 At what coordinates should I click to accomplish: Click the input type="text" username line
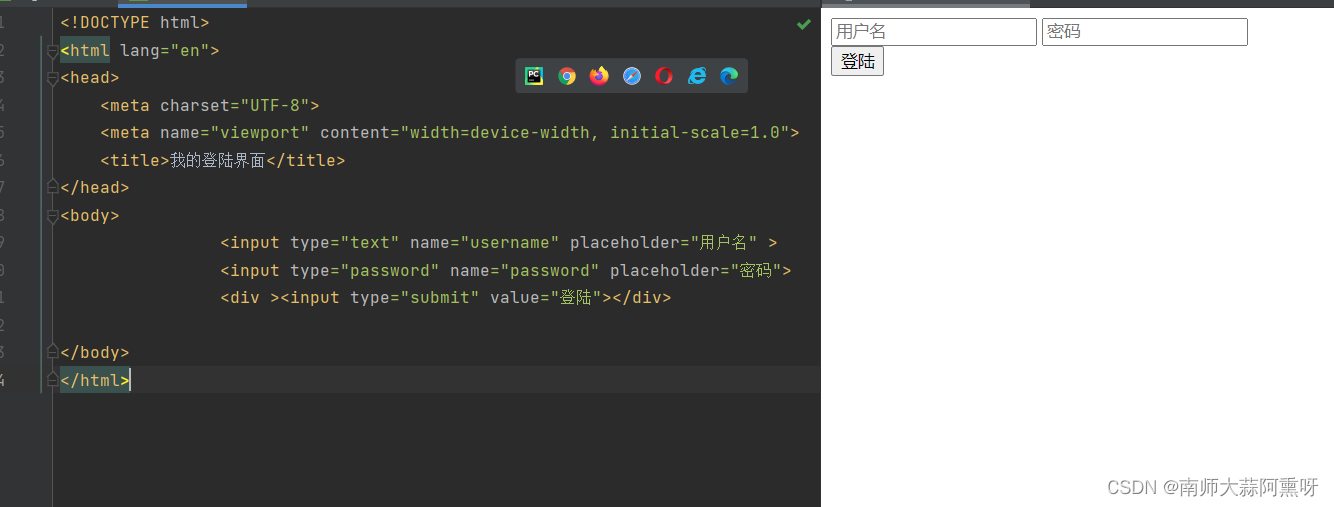point(499,243)
